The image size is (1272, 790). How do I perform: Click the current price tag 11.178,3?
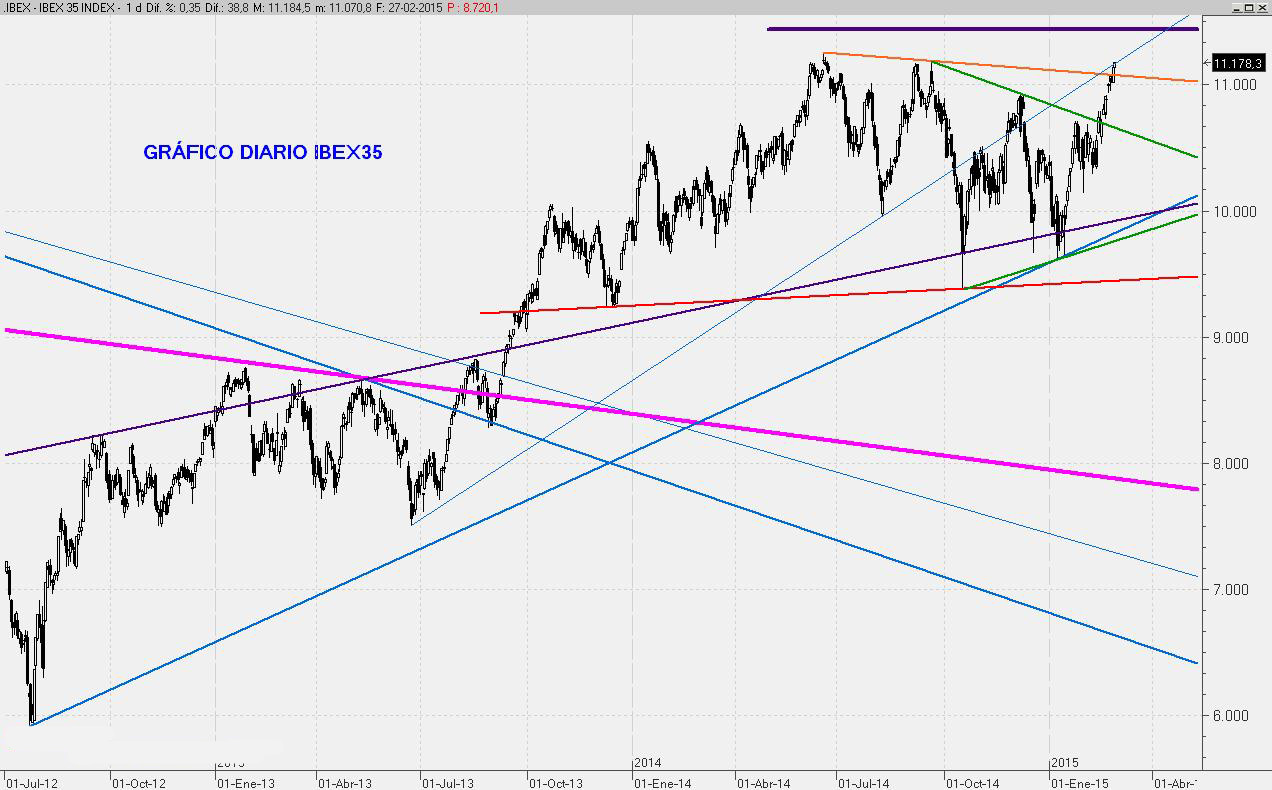1238,62
